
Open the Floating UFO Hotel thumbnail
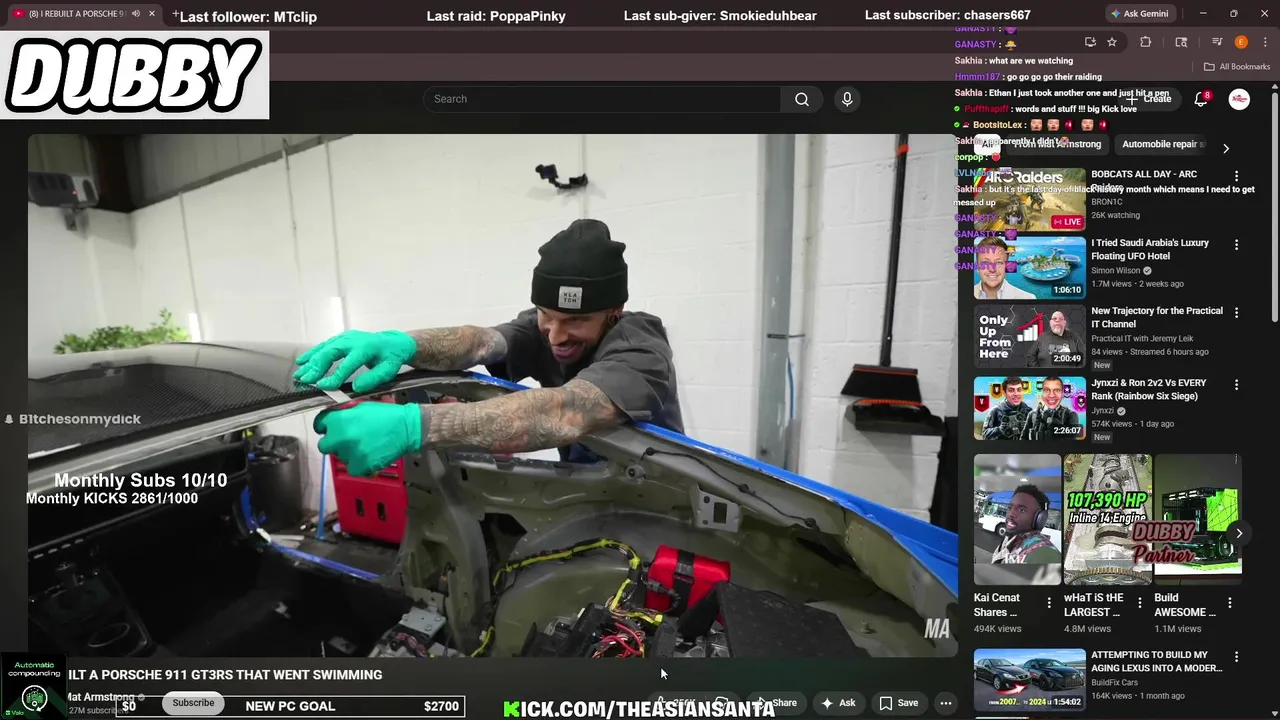coord(1029,267)
